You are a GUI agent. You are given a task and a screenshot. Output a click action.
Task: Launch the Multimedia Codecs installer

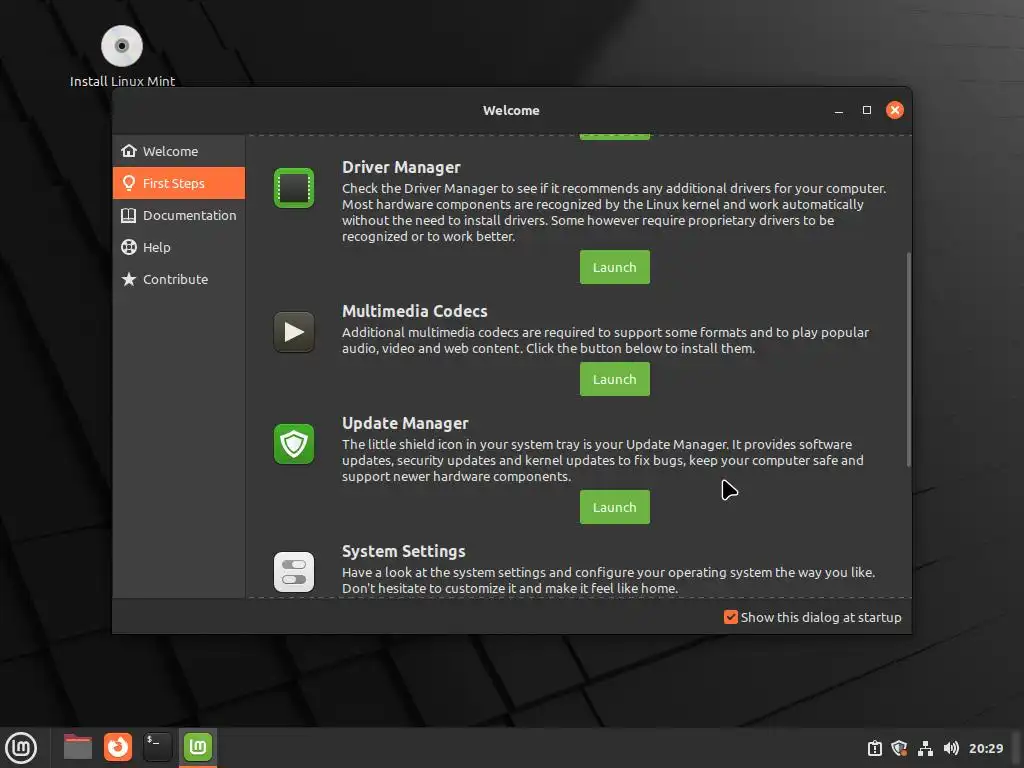[x=615, y=379]
